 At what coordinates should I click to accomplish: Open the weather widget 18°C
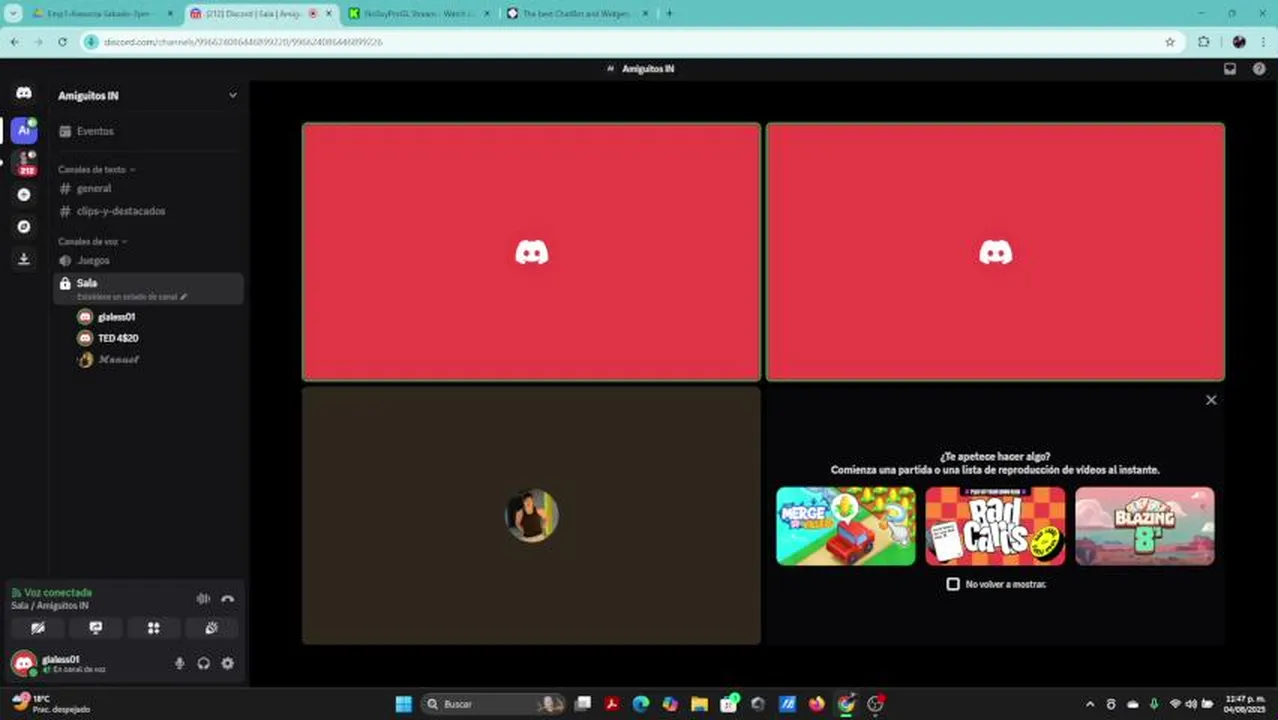click(50, 704)
